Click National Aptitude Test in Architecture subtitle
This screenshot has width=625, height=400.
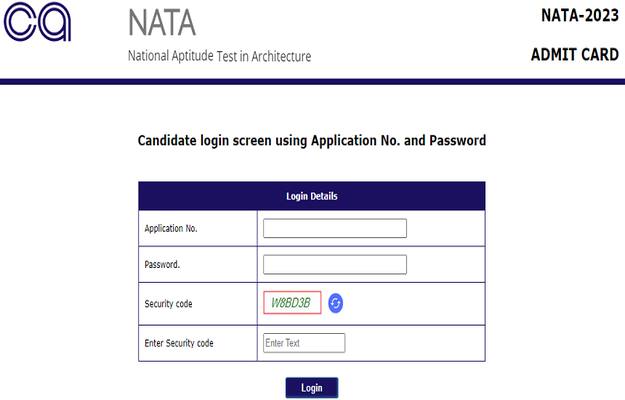point(219,56)
